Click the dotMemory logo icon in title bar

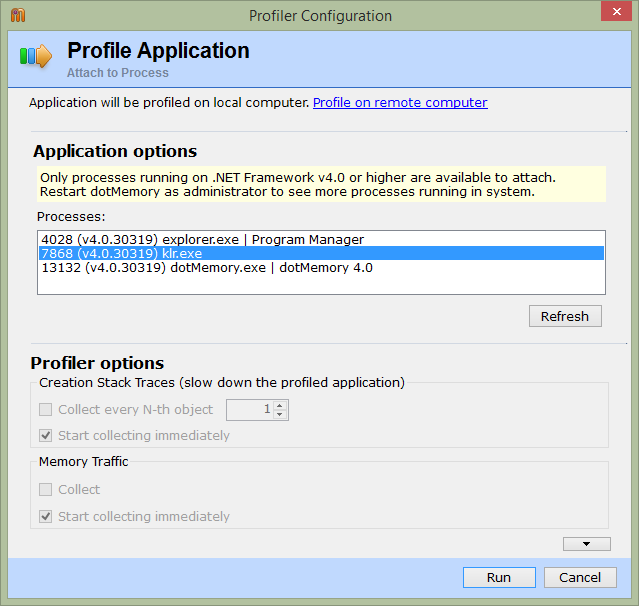tap(18, 15)
